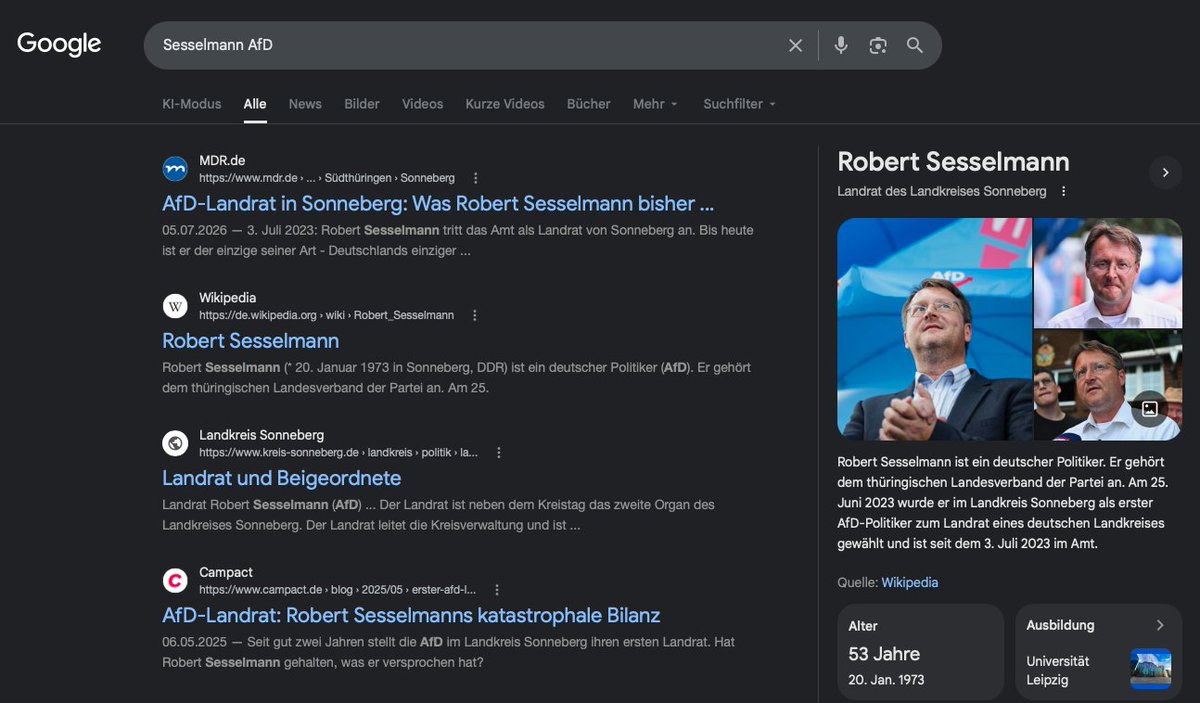
Task: Open the Bücher tab
Action: [x=588, y=104]
